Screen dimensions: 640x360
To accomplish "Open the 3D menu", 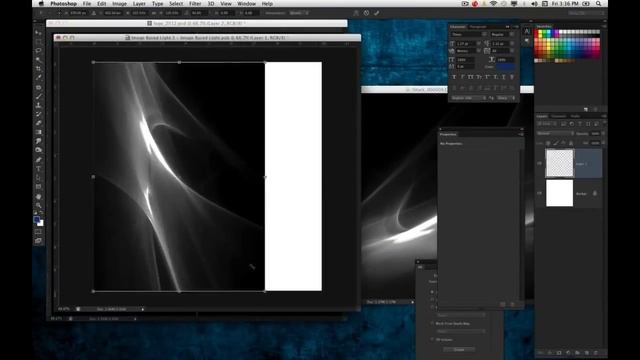I will [x=211, y=4].
